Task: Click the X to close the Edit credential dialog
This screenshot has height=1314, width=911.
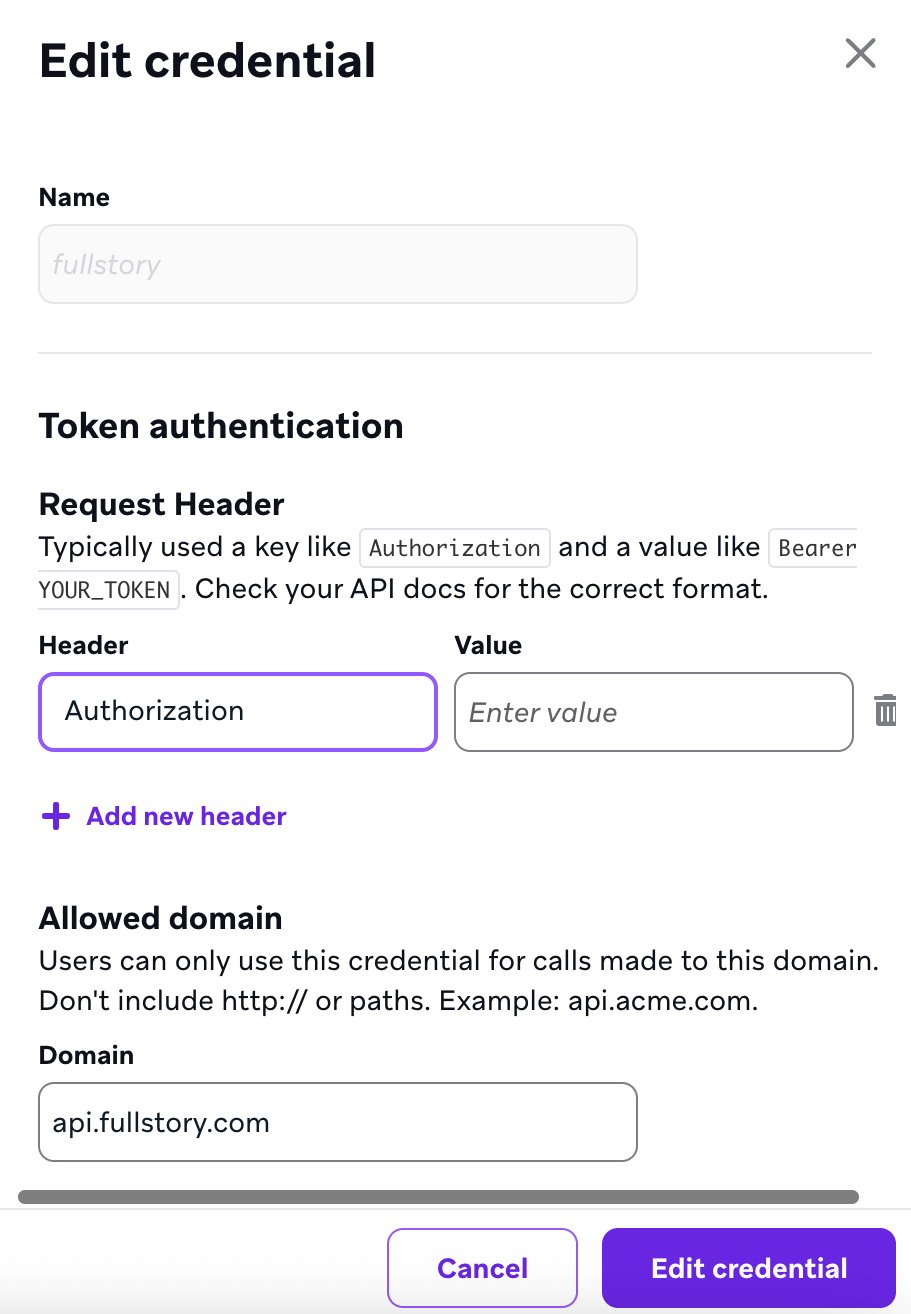Action: pyautogui.click(x=860, y=54)
